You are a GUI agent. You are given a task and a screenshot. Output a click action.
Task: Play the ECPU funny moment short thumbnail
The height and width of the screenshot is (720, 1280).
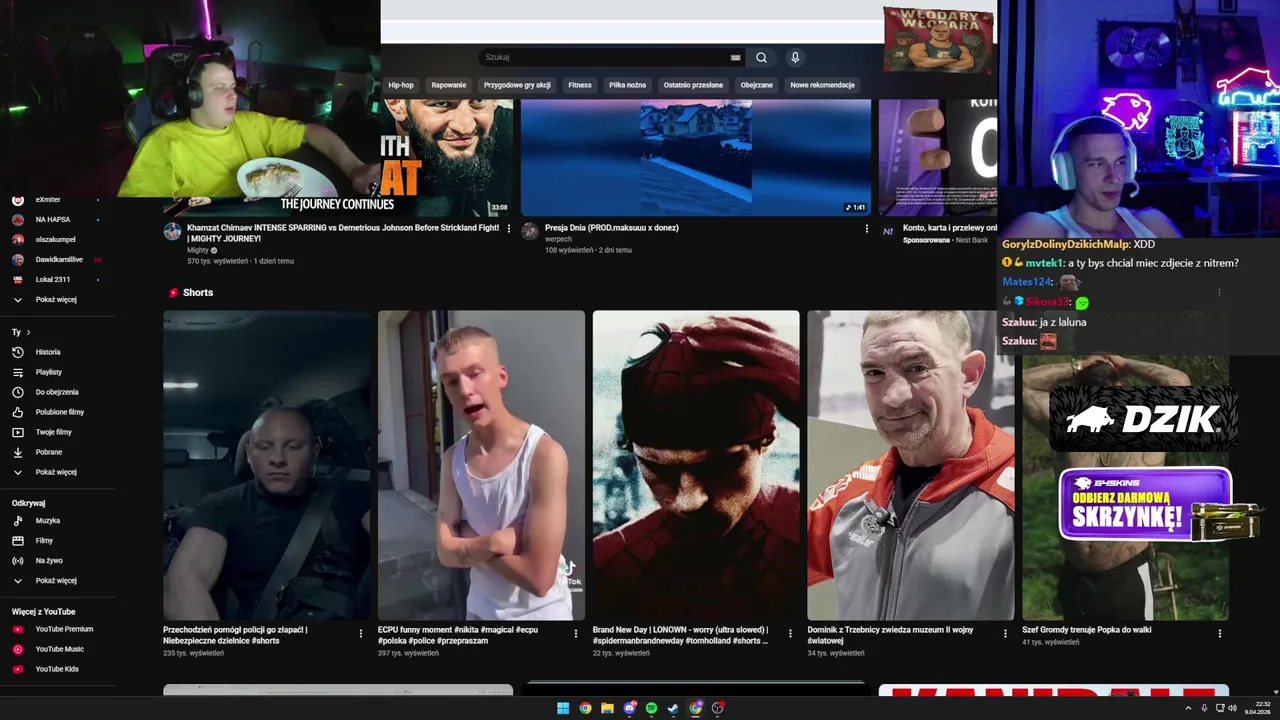(481, 465)
